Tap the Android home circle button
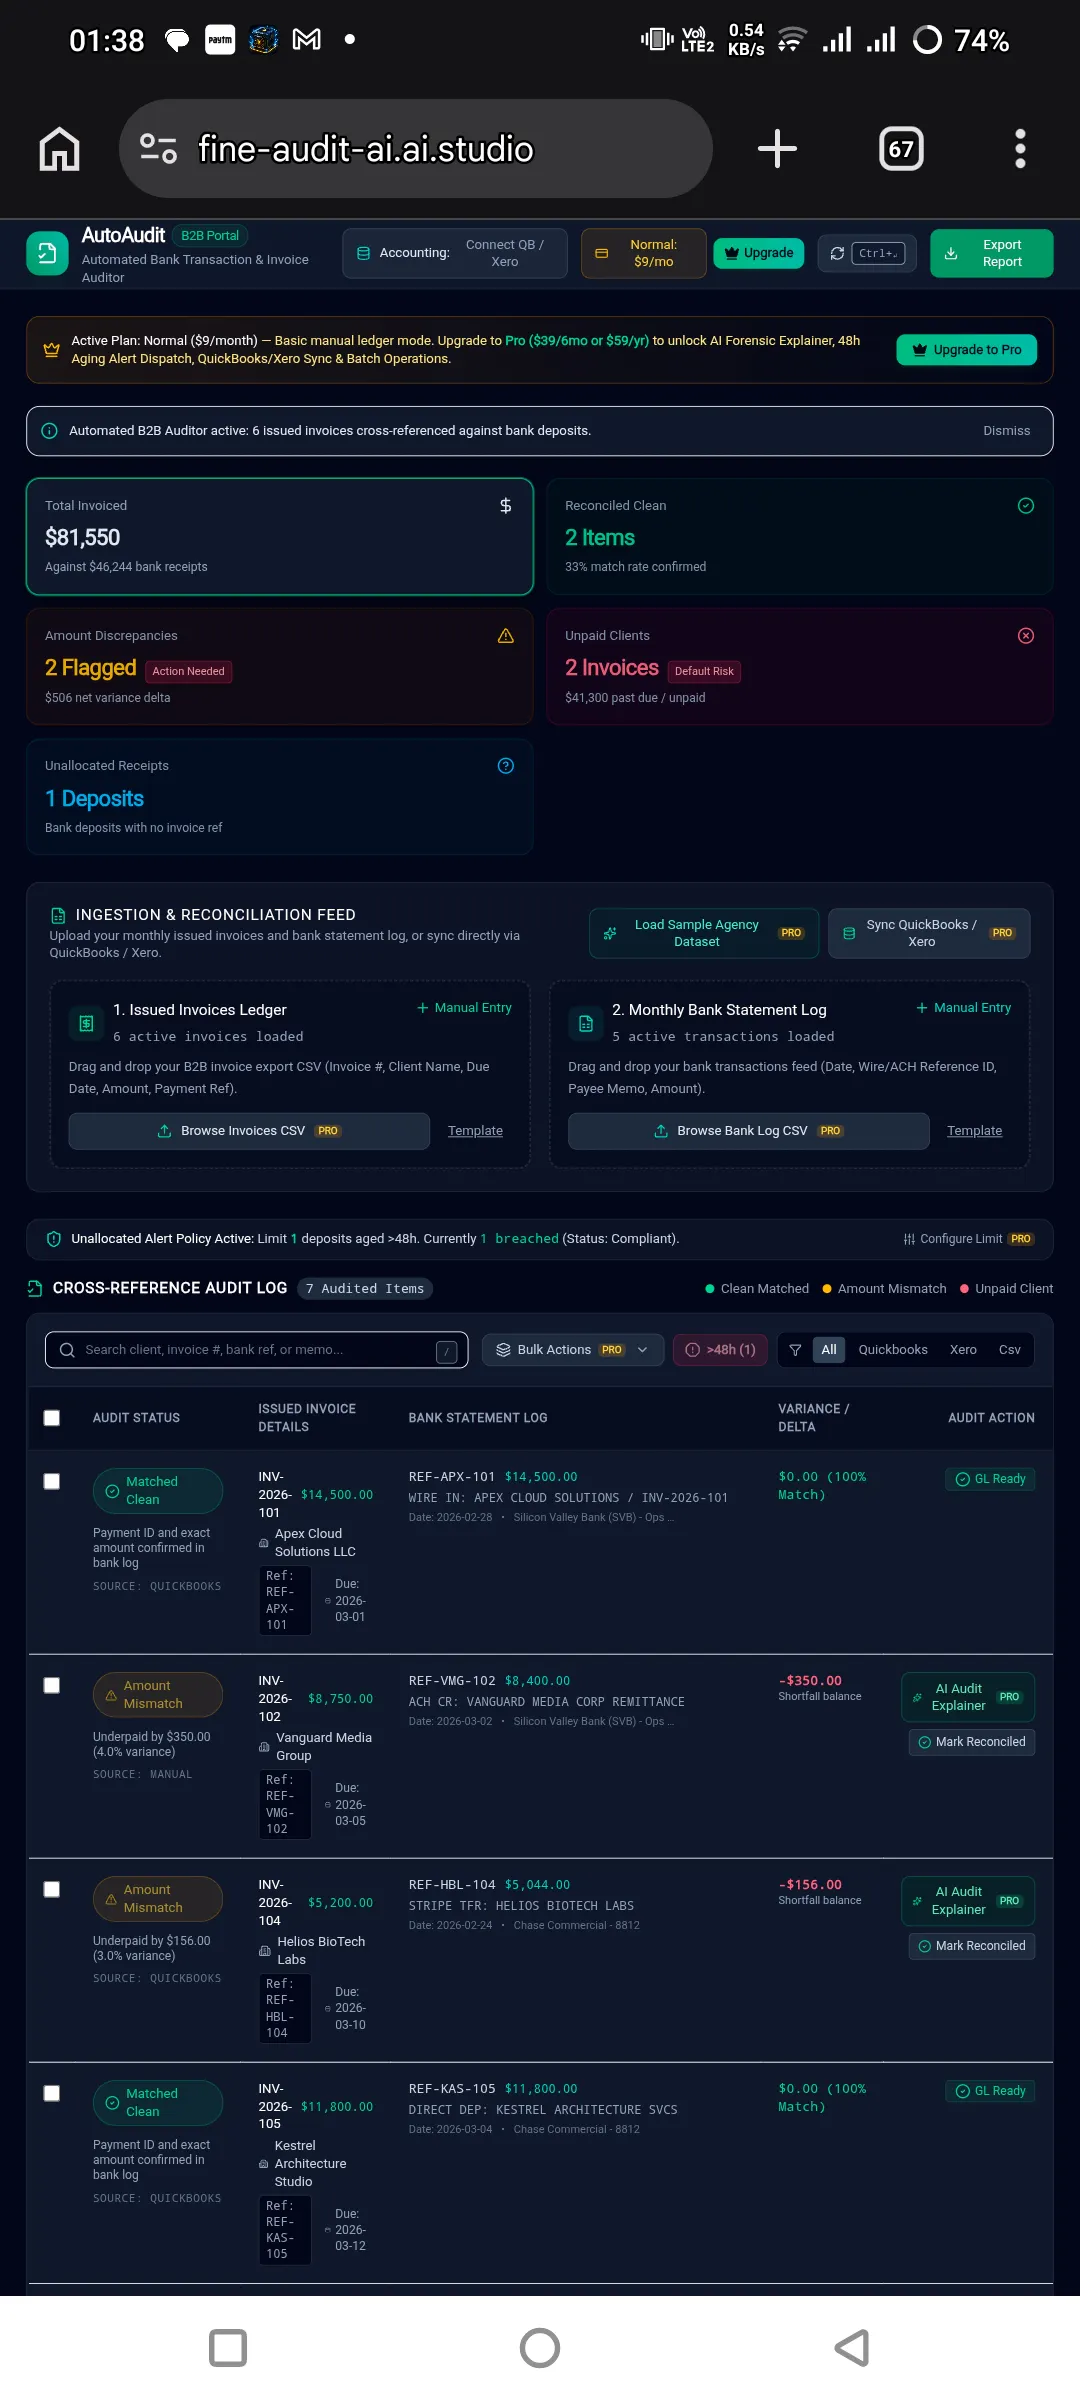This screenshot has height=2400, width=1080. (540, 2348)
